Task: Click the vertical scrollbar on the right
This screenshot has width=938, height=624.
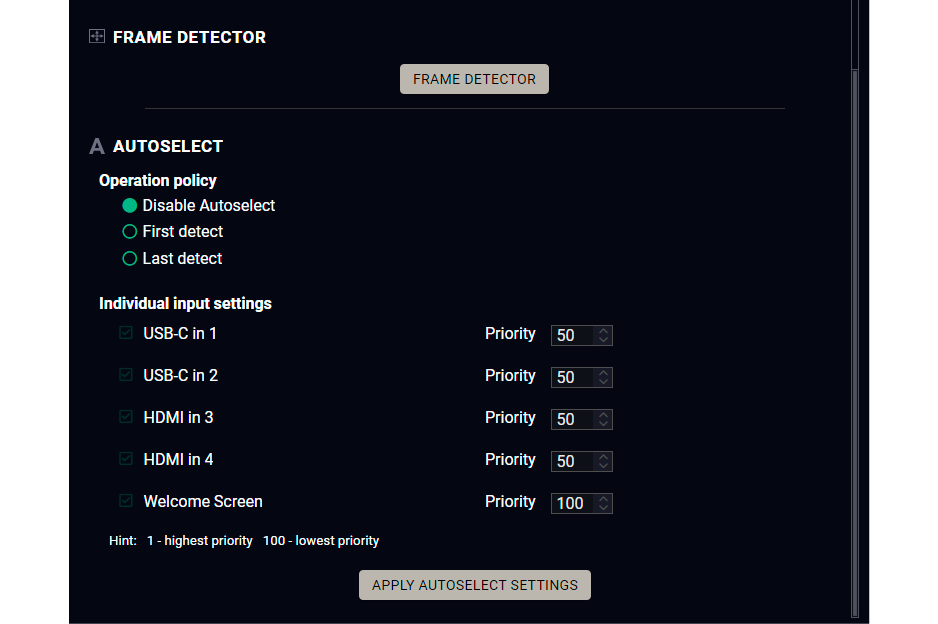Action: tap(854, 340)
